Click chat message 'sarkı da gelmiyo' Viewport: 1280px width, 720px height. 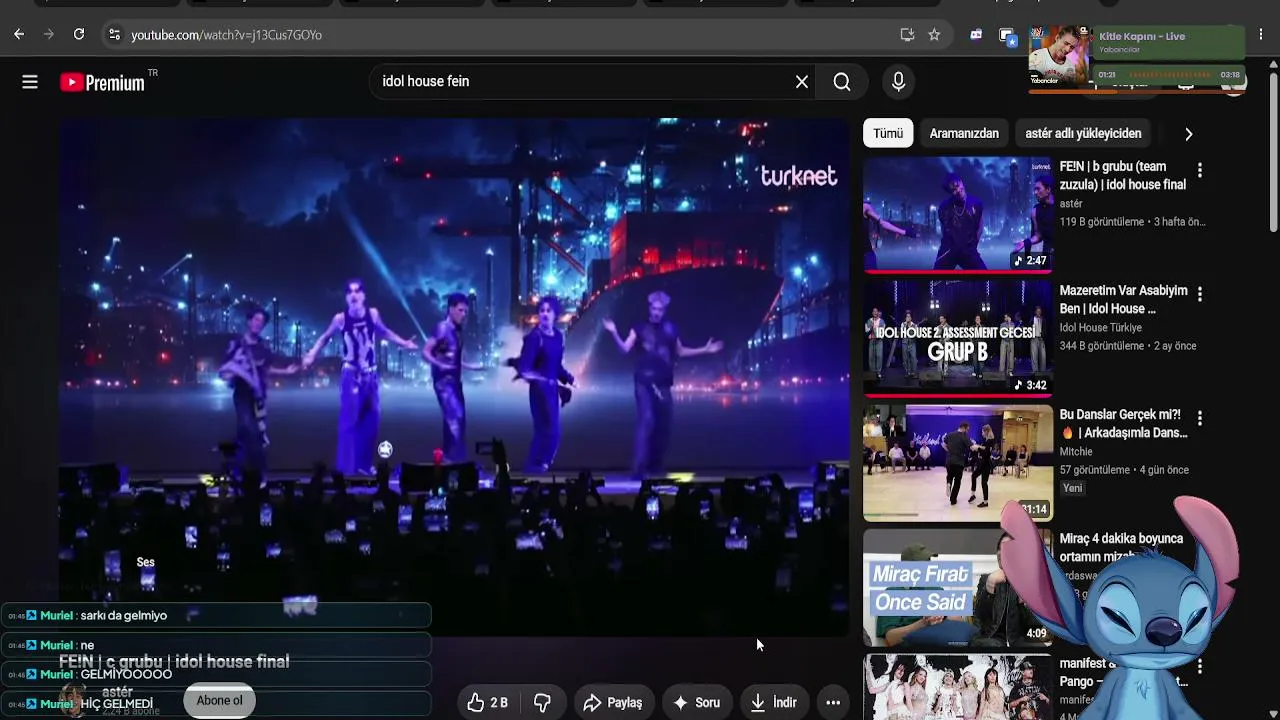pos(124,616)
